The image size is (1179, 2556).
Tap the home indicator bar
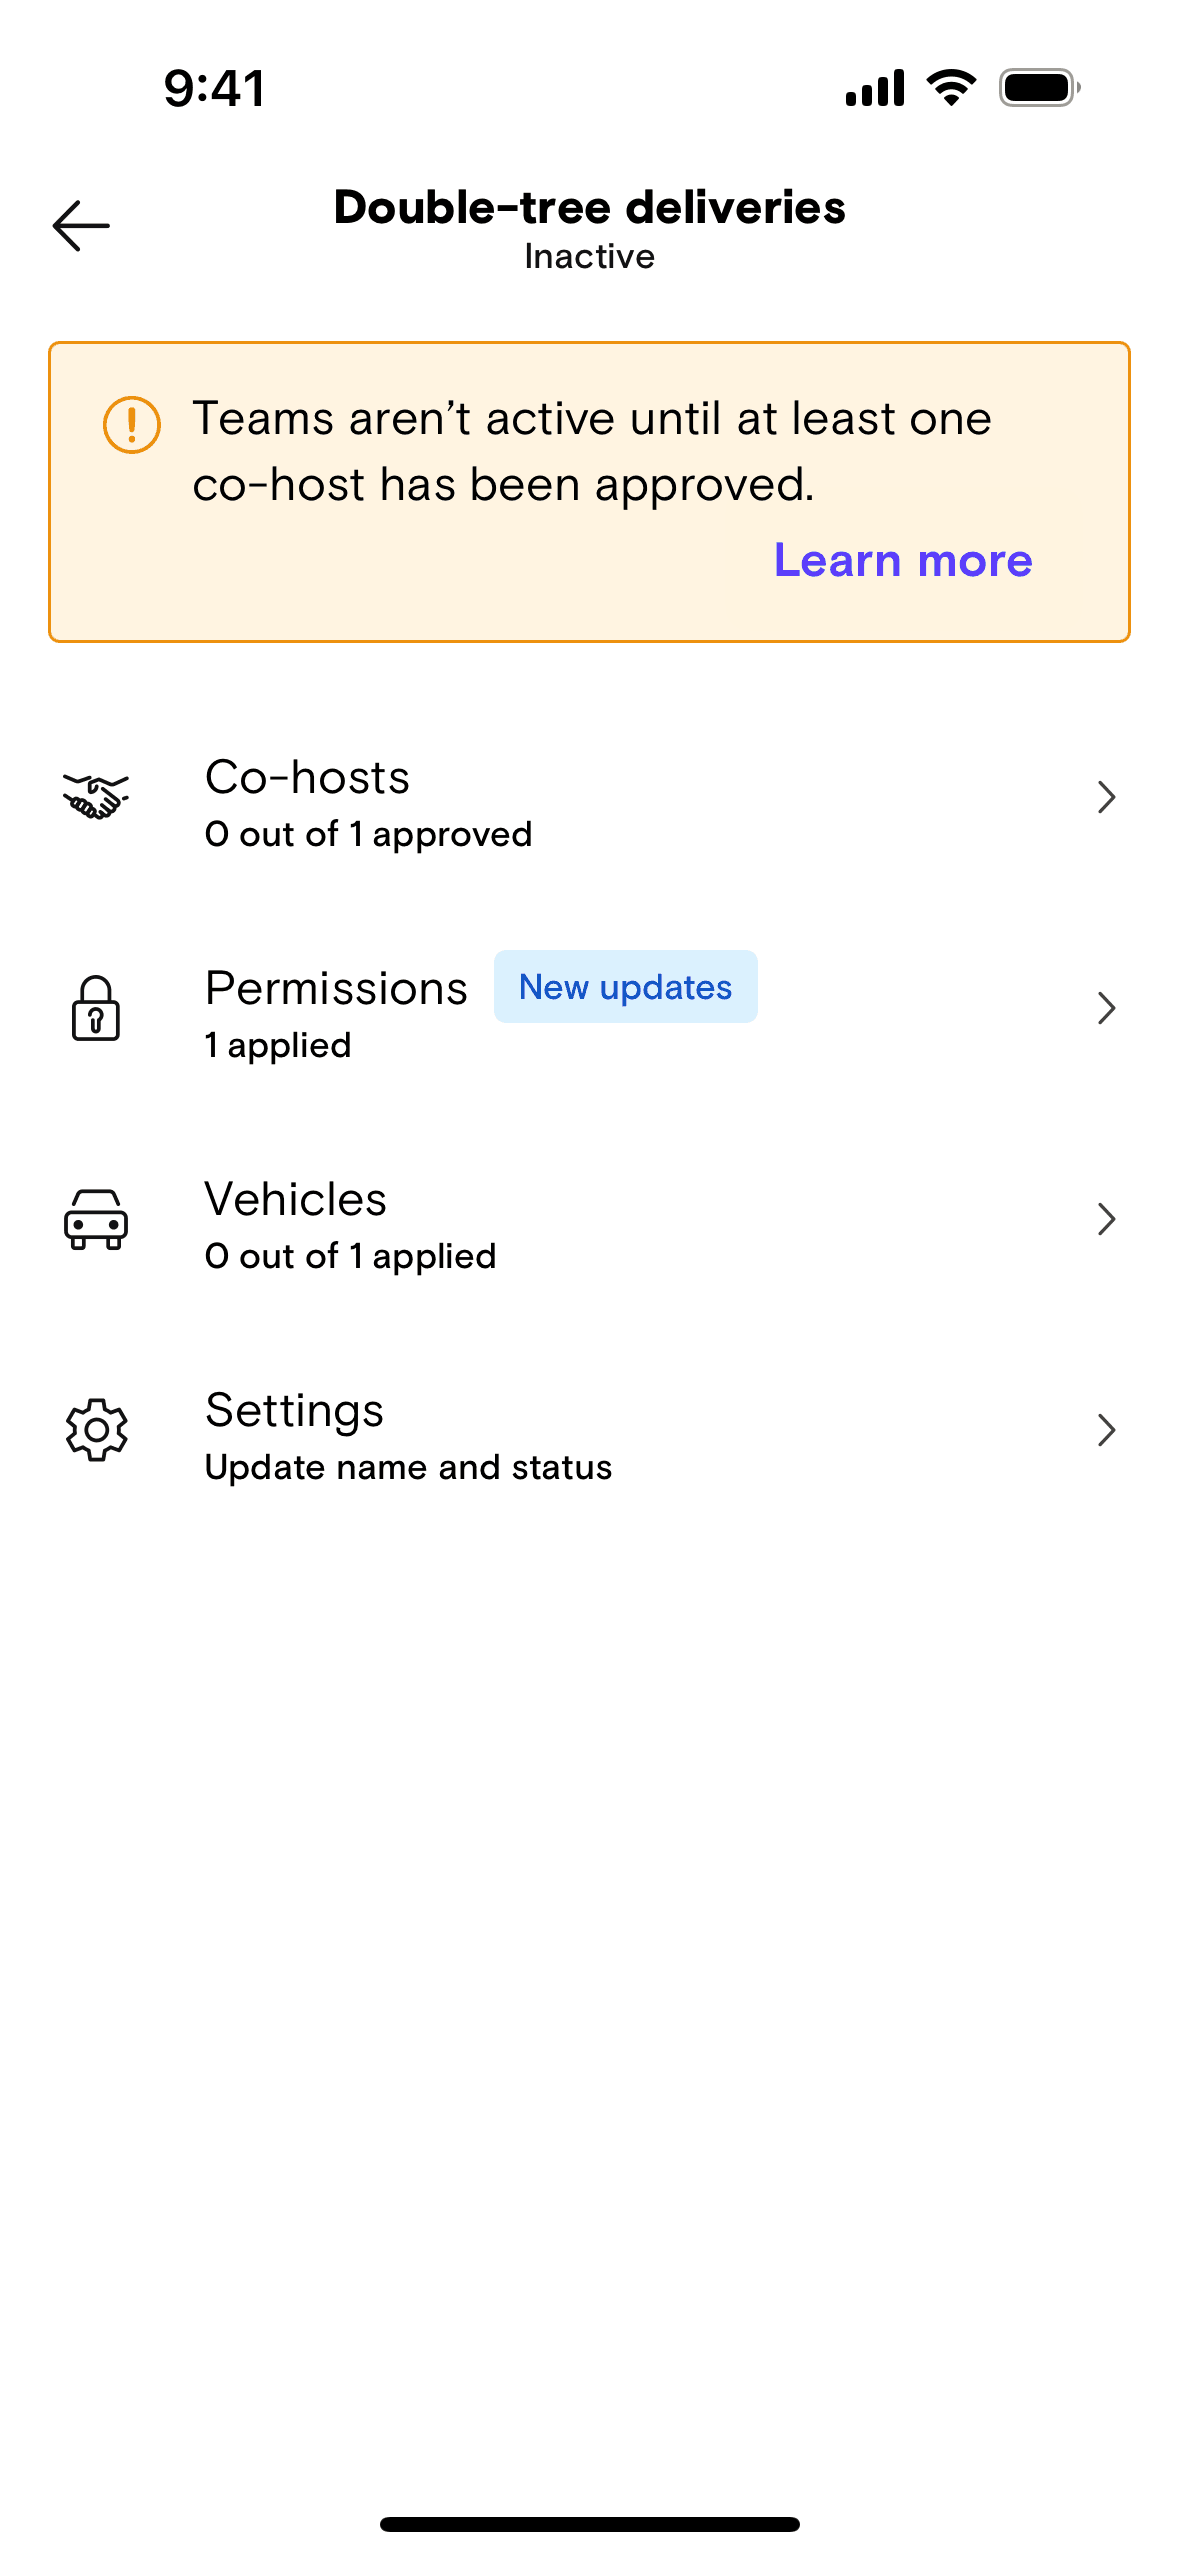pos(589,2524)
